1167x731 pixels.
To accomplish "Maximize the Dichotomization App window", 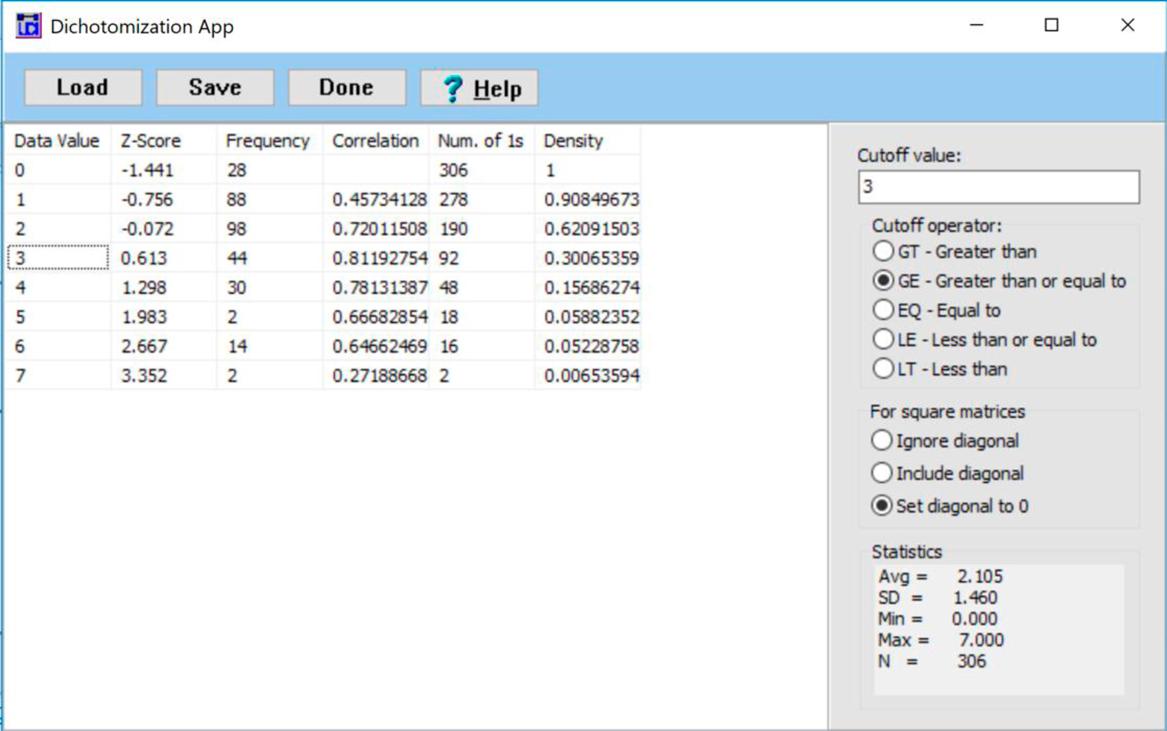I will coord(1051,26).
